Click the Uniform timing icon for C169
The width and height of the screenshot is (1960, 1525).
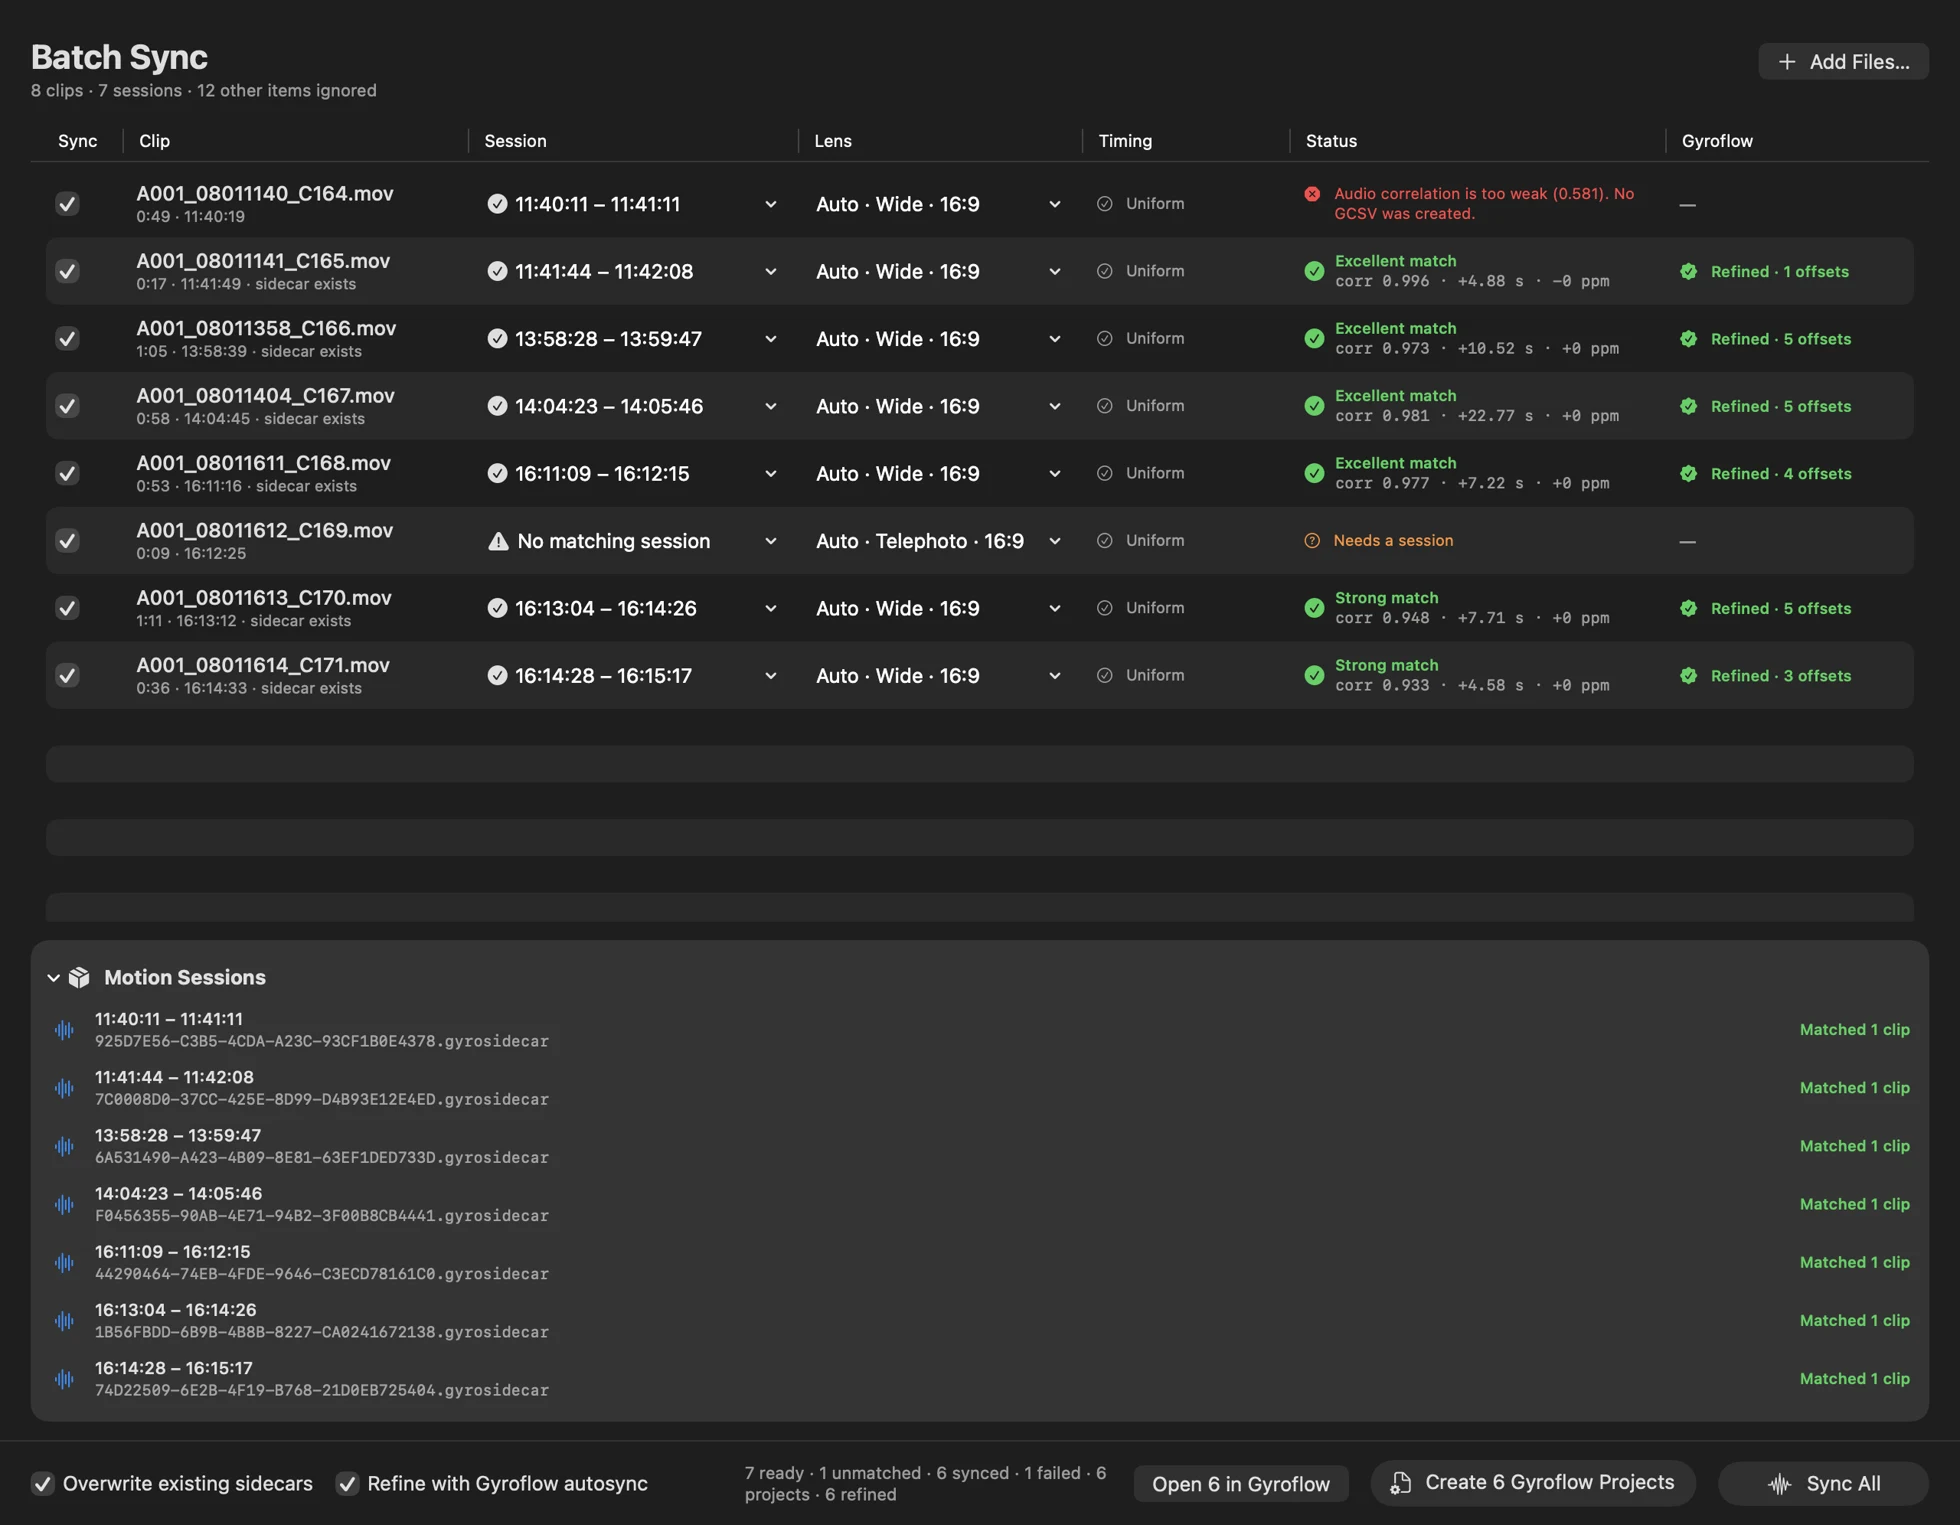[1104, 541]
